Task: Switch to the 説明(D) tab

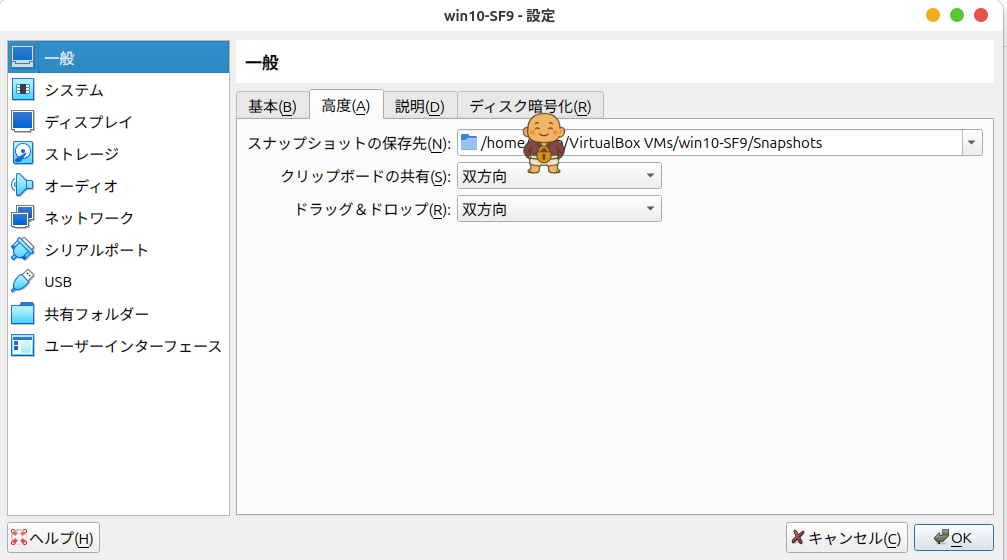Action: (x=419, y=107)
